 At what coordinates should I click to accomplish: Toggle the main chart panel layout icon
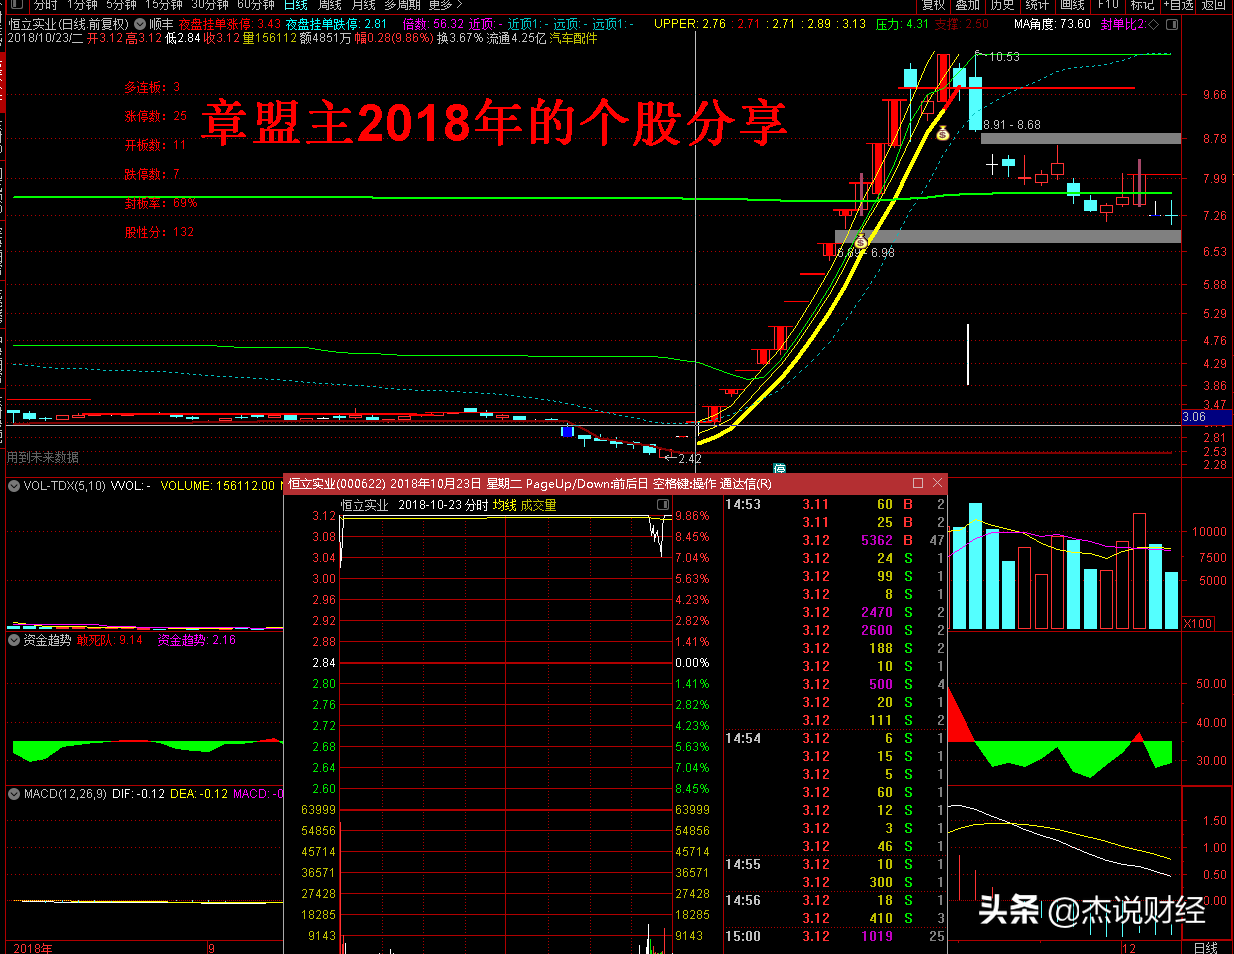click(1172, 24)
